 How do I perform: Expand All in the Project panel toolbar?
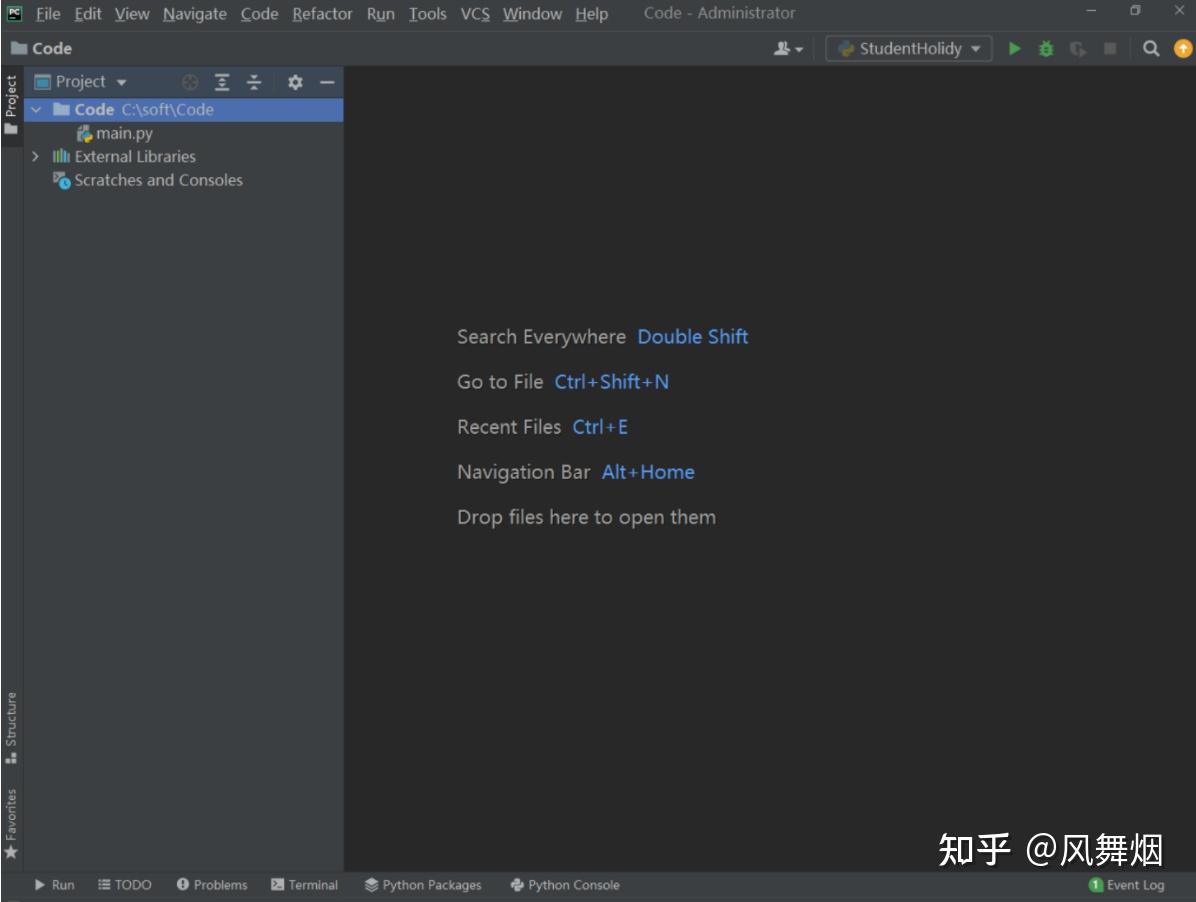[x=222, y=82]
